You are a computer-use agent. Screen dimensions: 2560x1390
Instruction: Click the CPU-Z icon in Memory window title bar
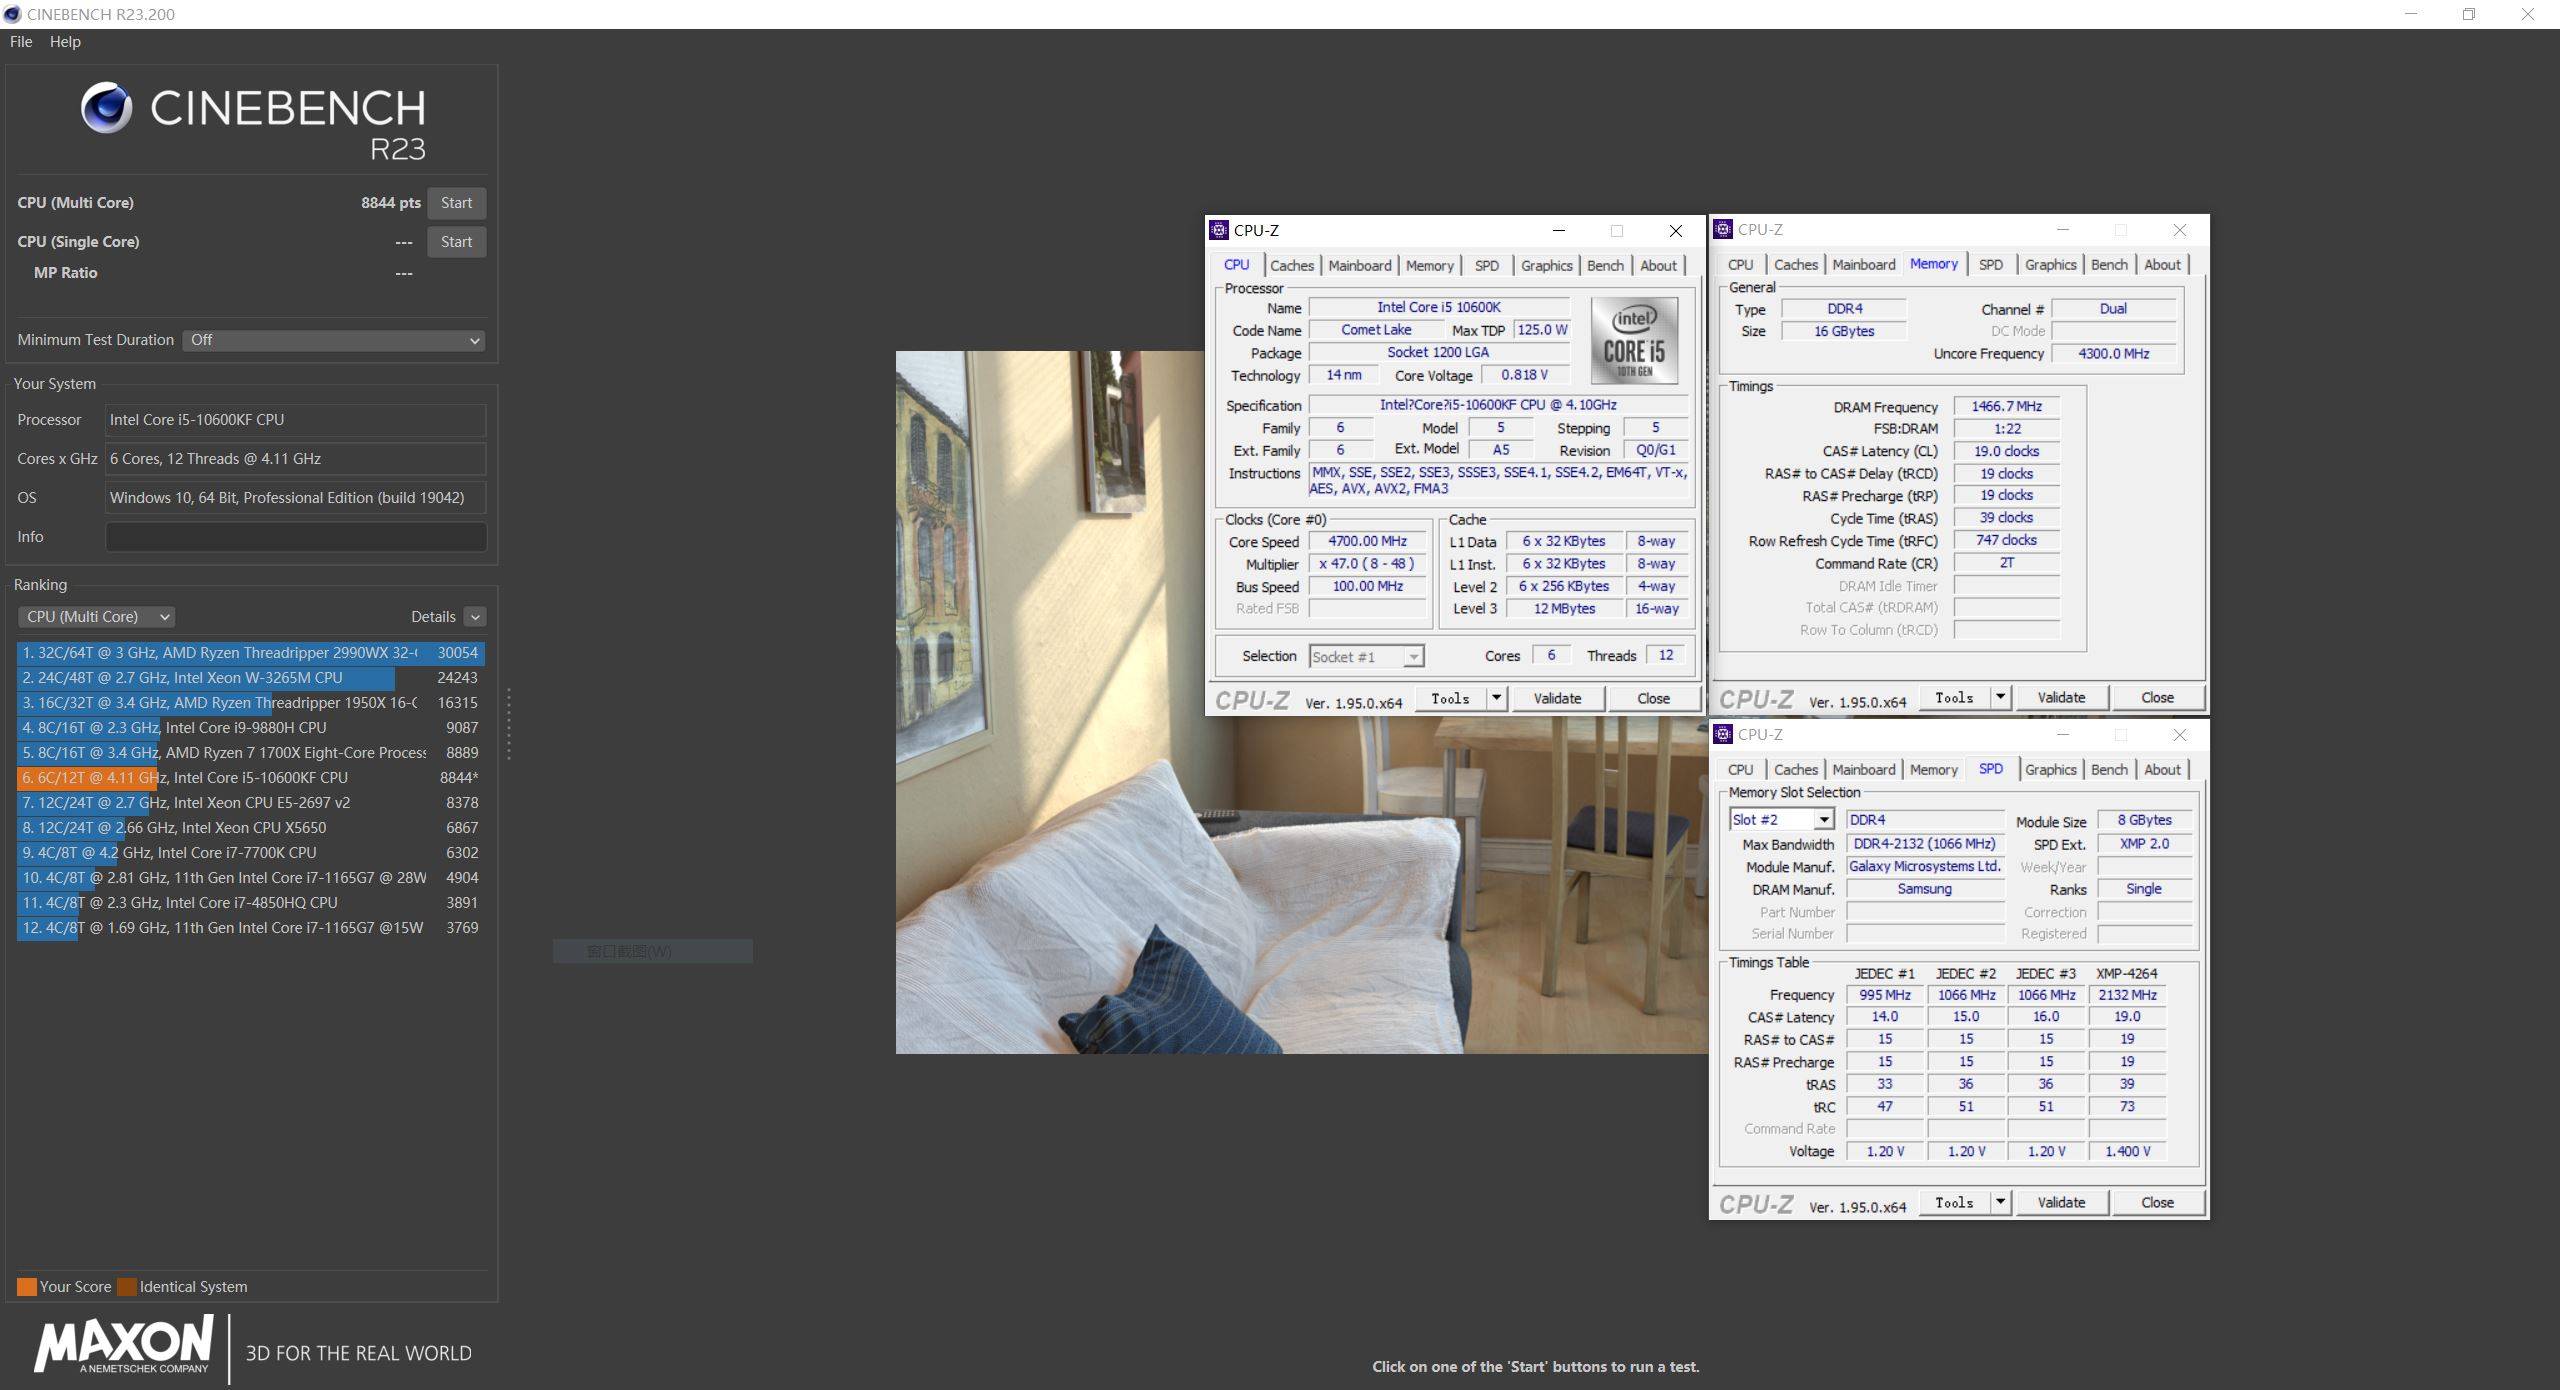click(1722, 229)
